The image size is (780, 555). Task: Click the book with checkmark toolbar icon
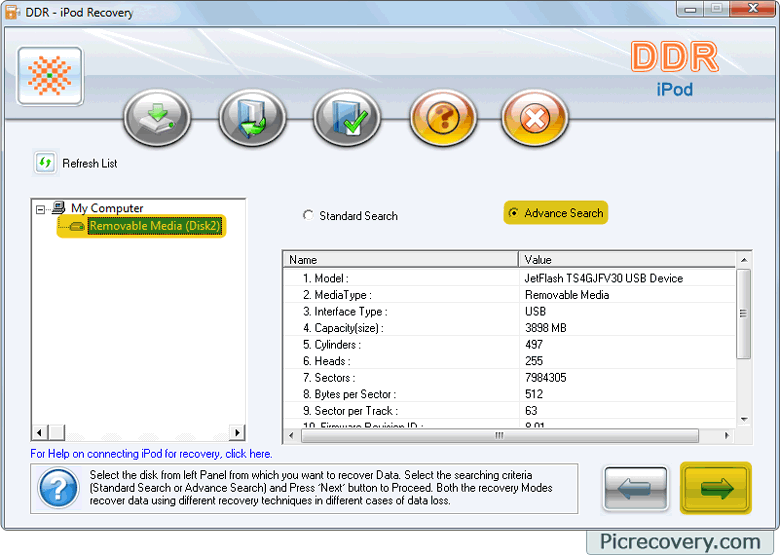click(x=347, y=118)
